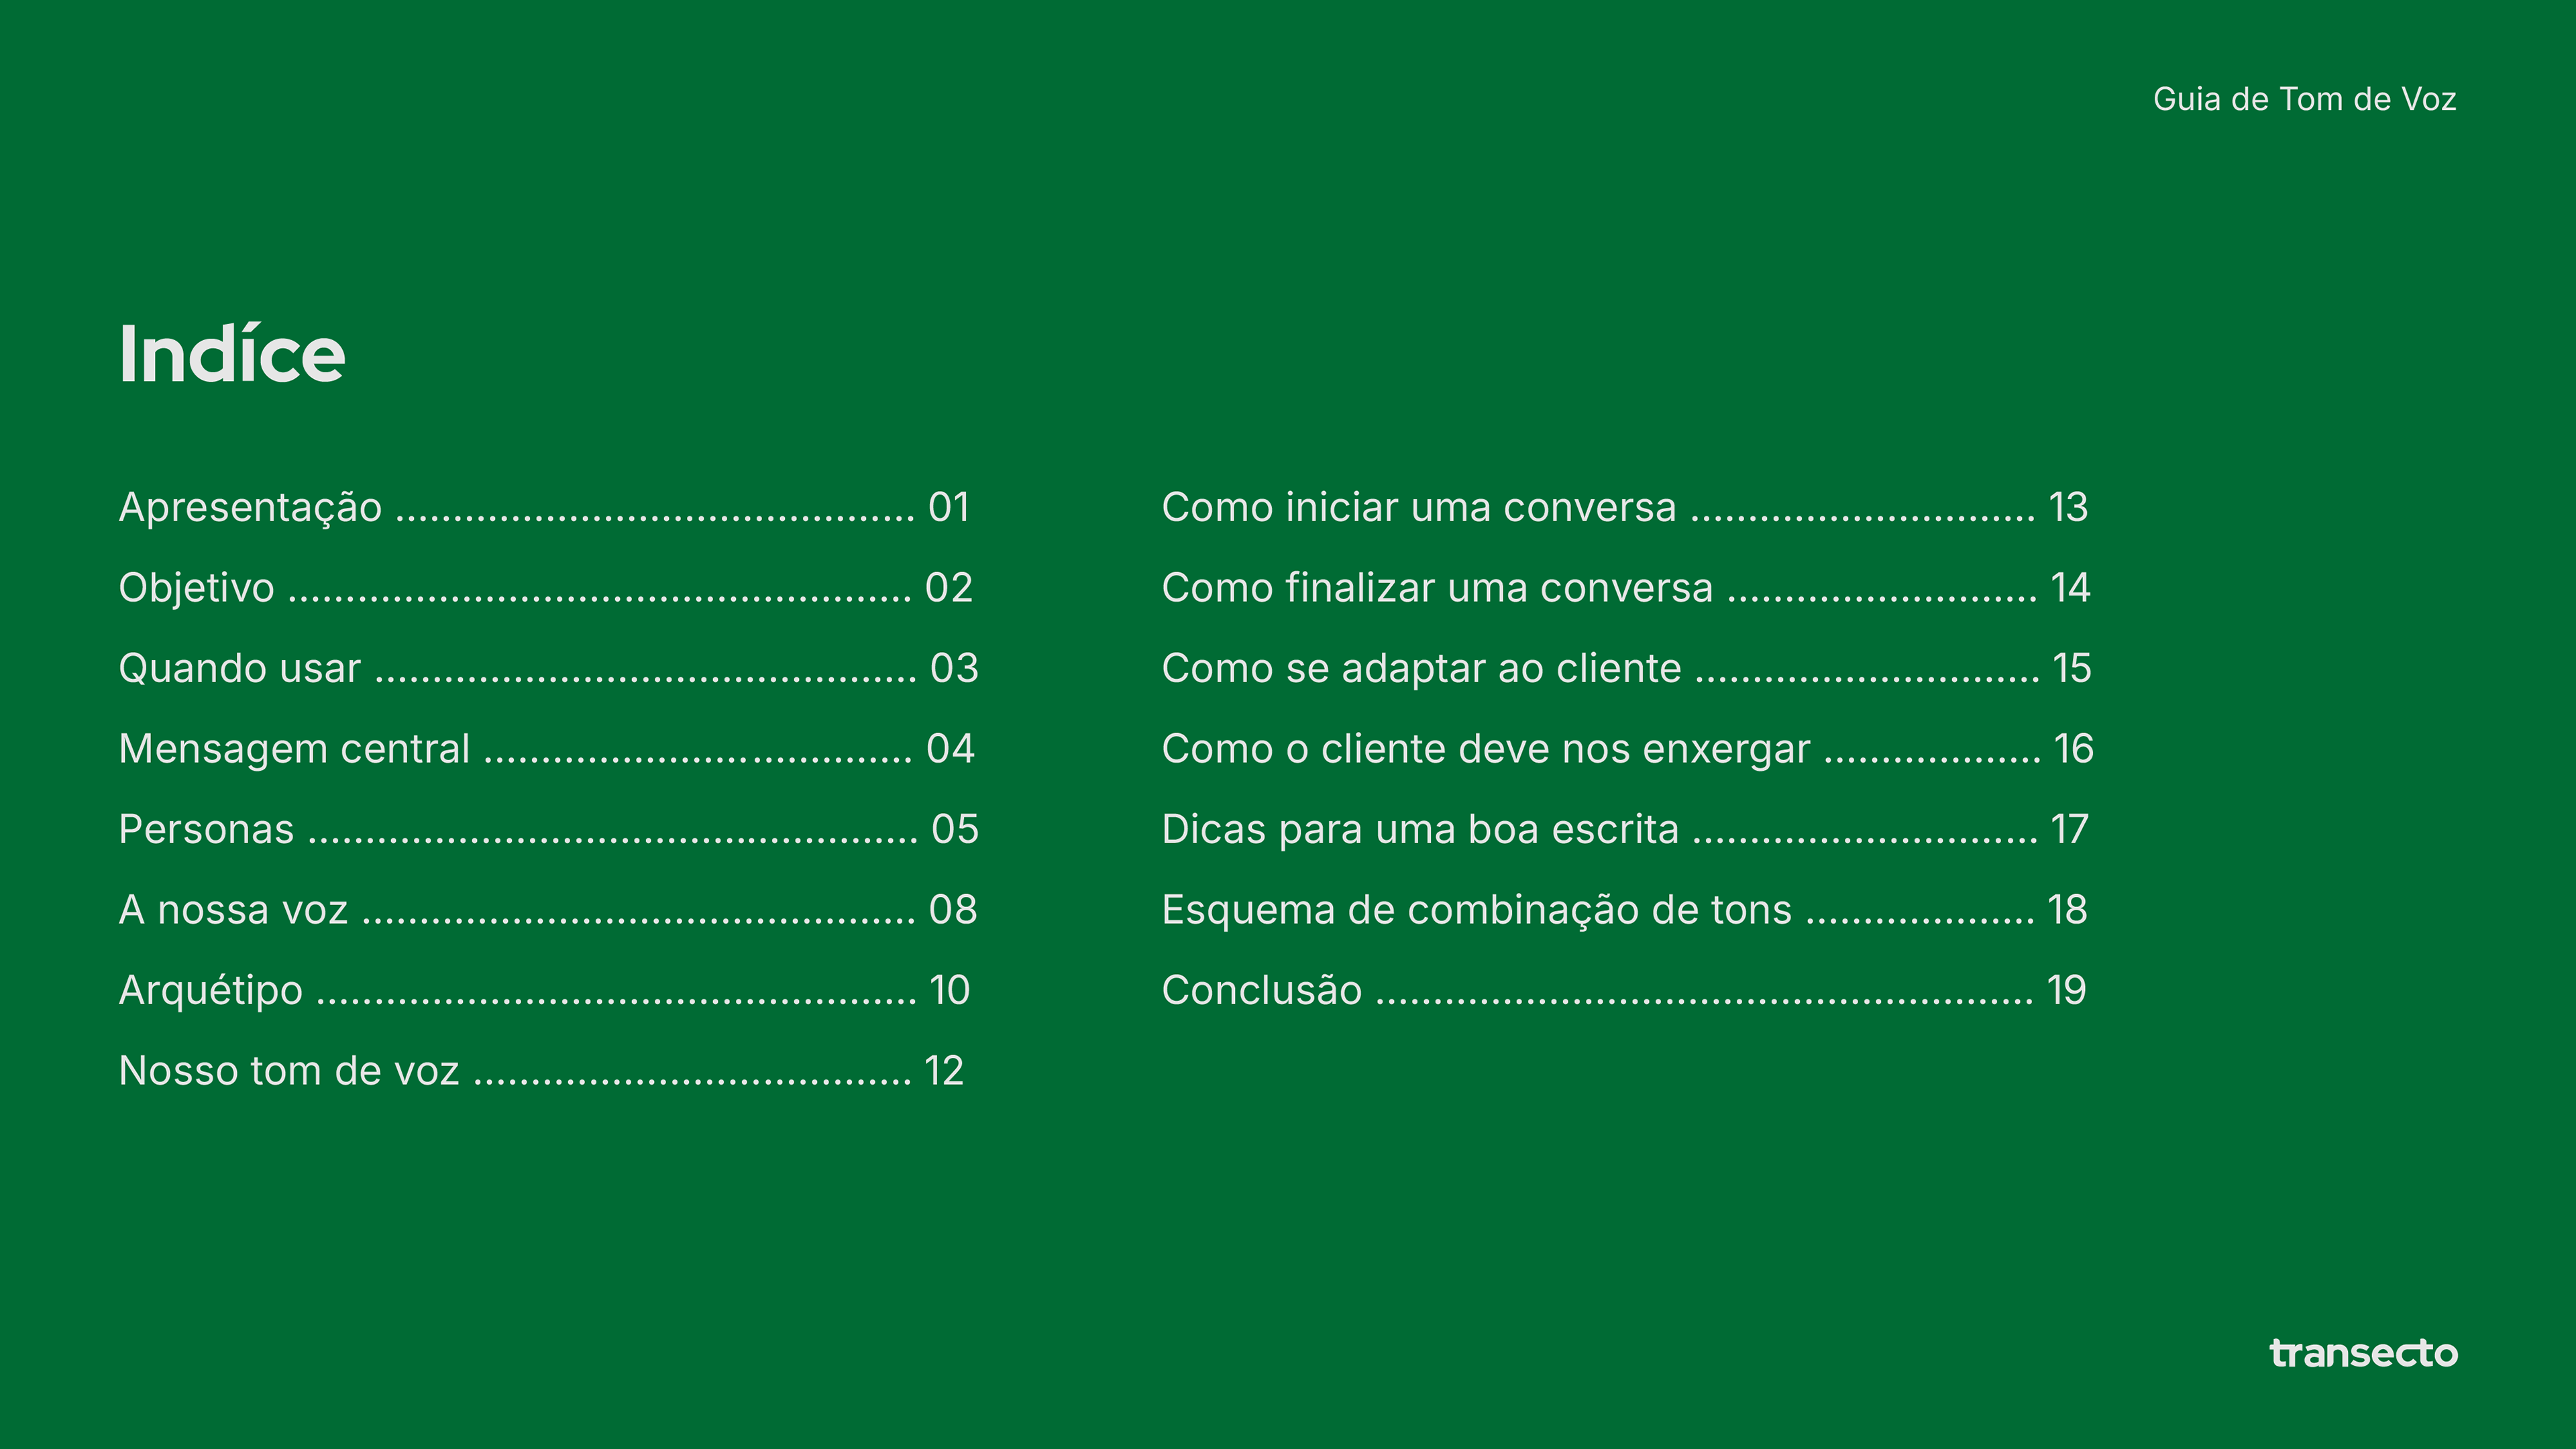
Task: Open the A nossa voz entry
Action: (547, 910)
